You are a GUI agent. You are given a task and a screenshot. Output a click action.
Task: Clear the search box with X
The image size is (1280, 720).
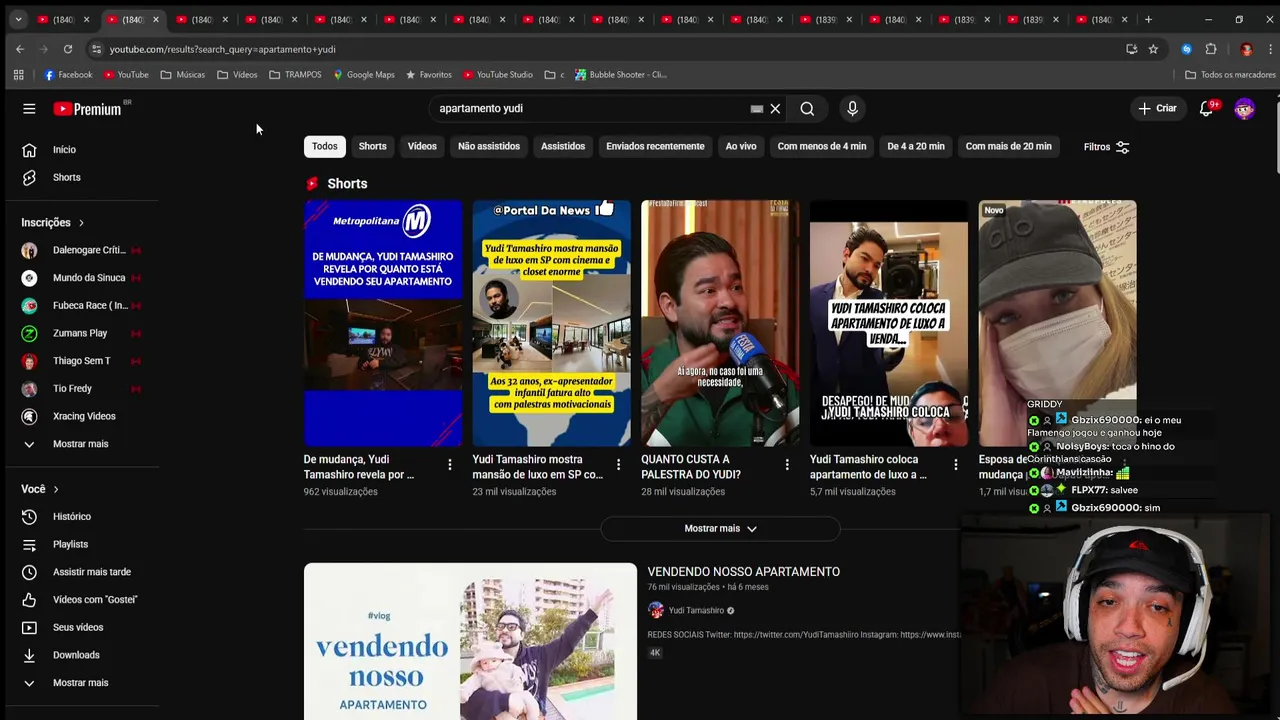775,109
